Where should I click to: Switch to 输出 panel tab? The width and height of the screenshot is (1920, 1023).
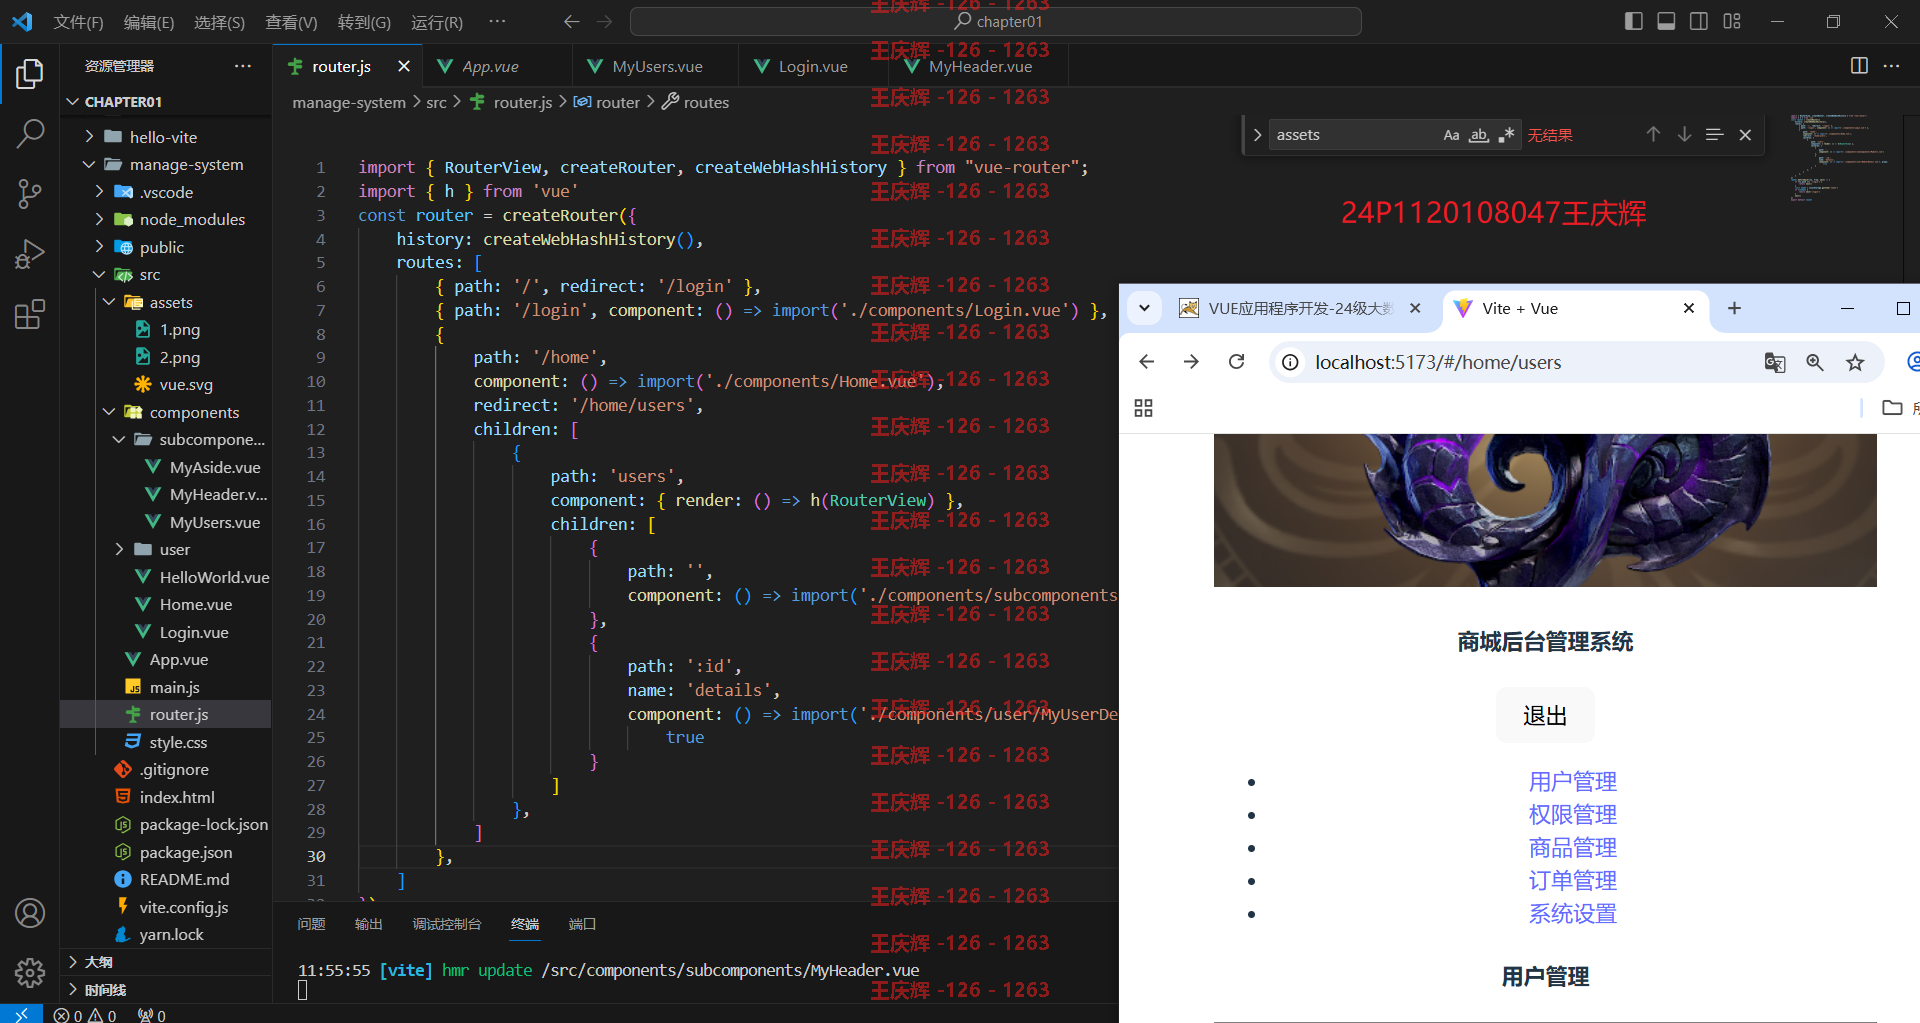tap(368, 924)
